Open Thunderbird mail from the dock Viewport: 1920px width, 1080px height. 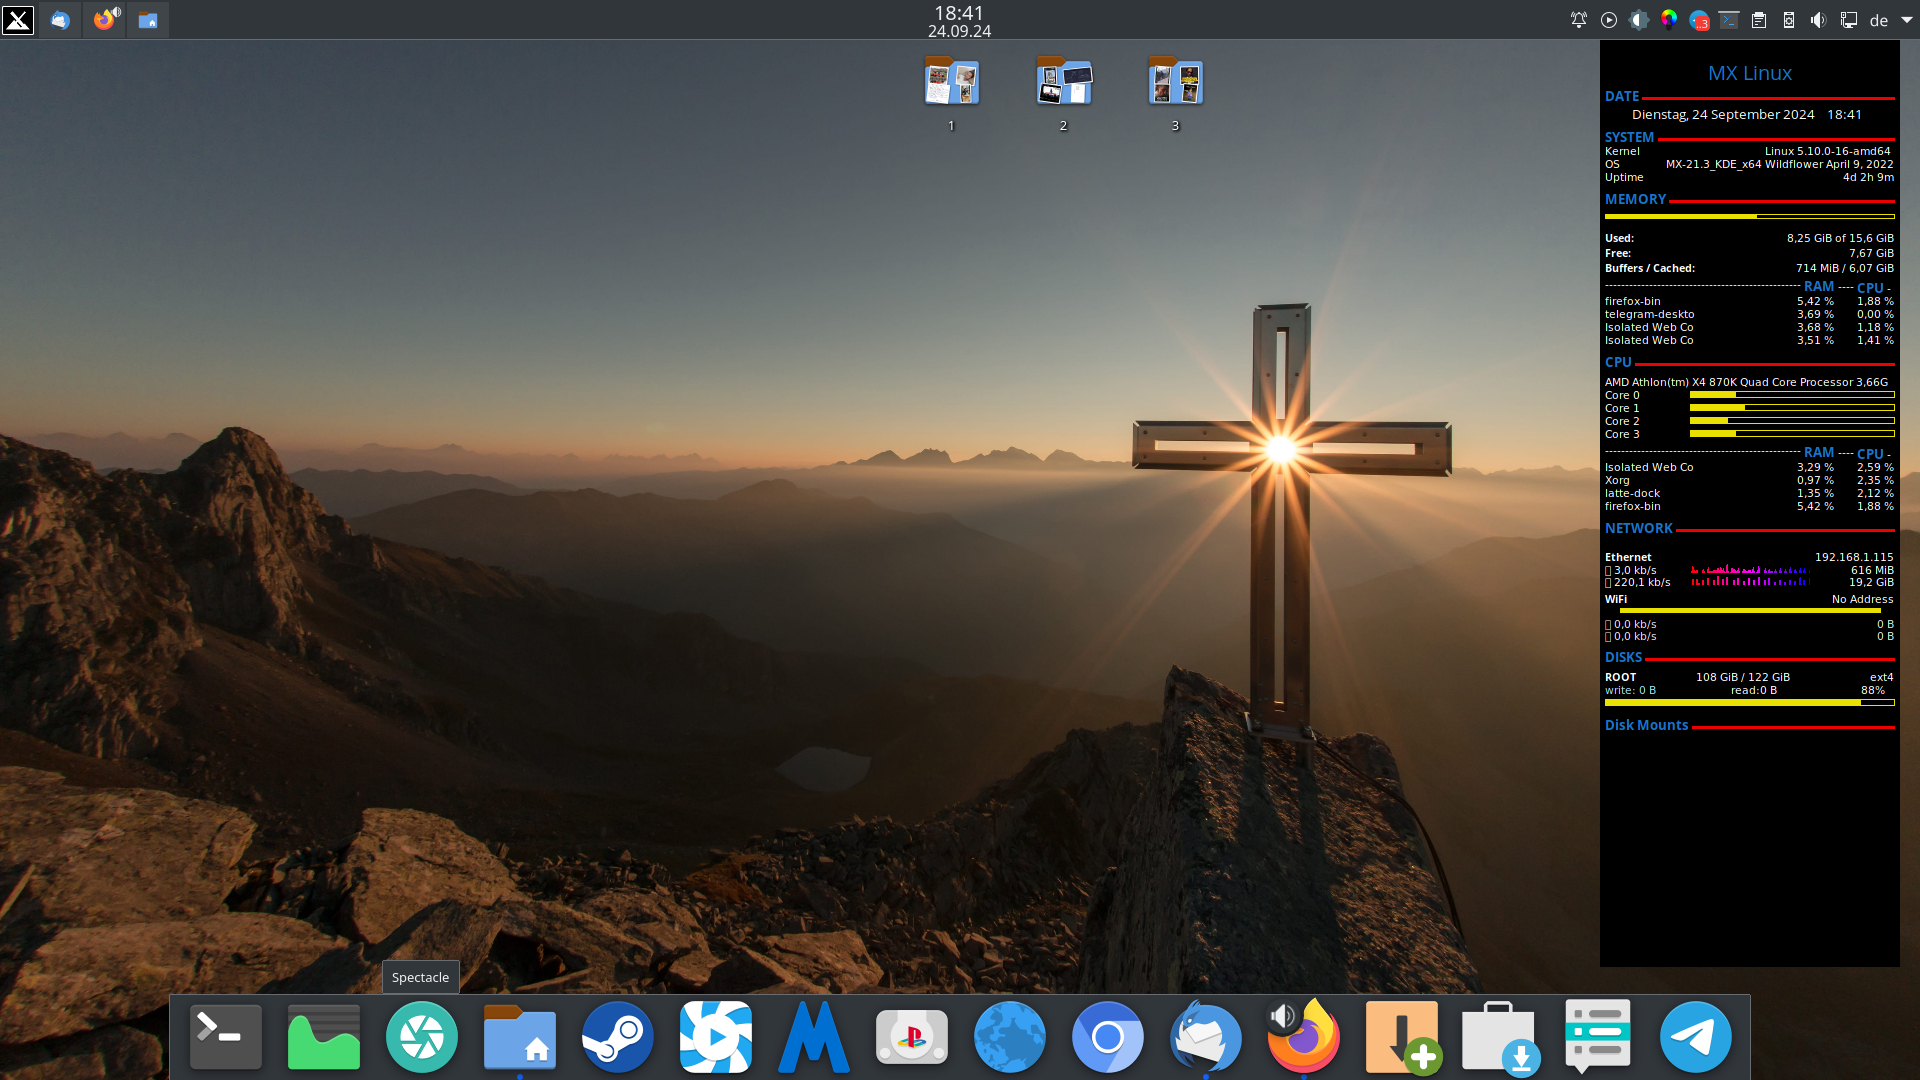[1205, 1037]
